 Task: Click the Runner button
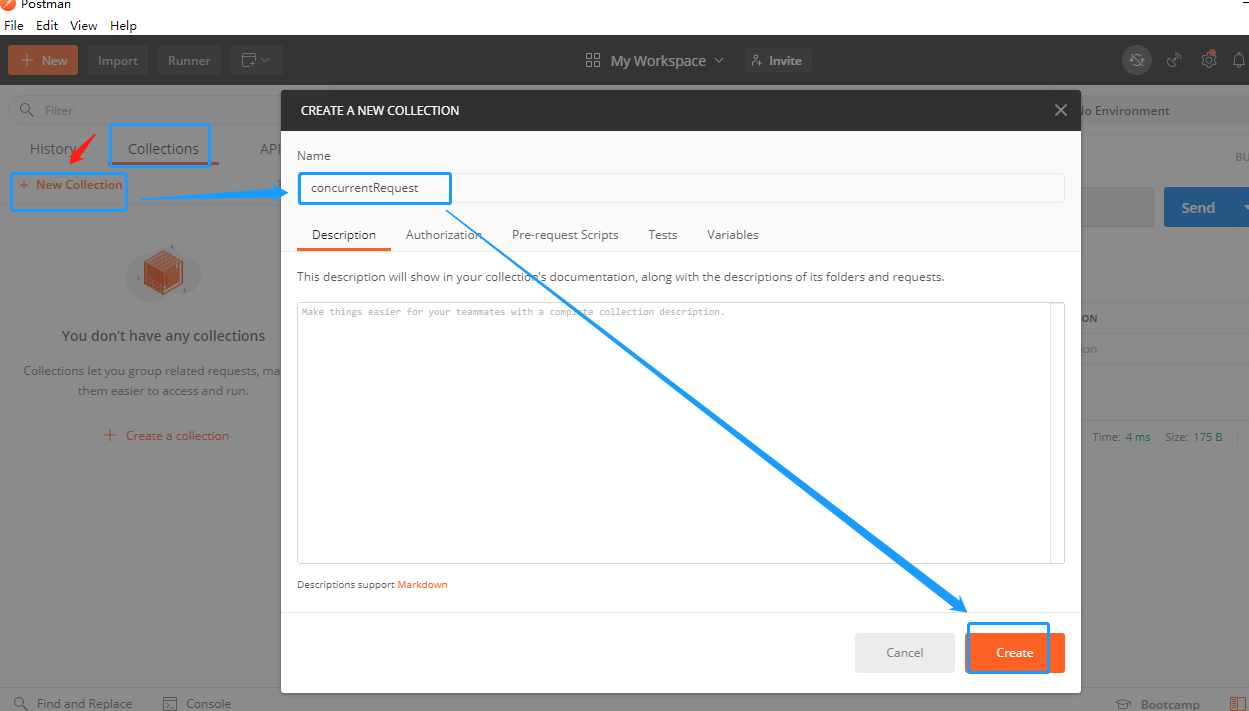click(189, 61)
